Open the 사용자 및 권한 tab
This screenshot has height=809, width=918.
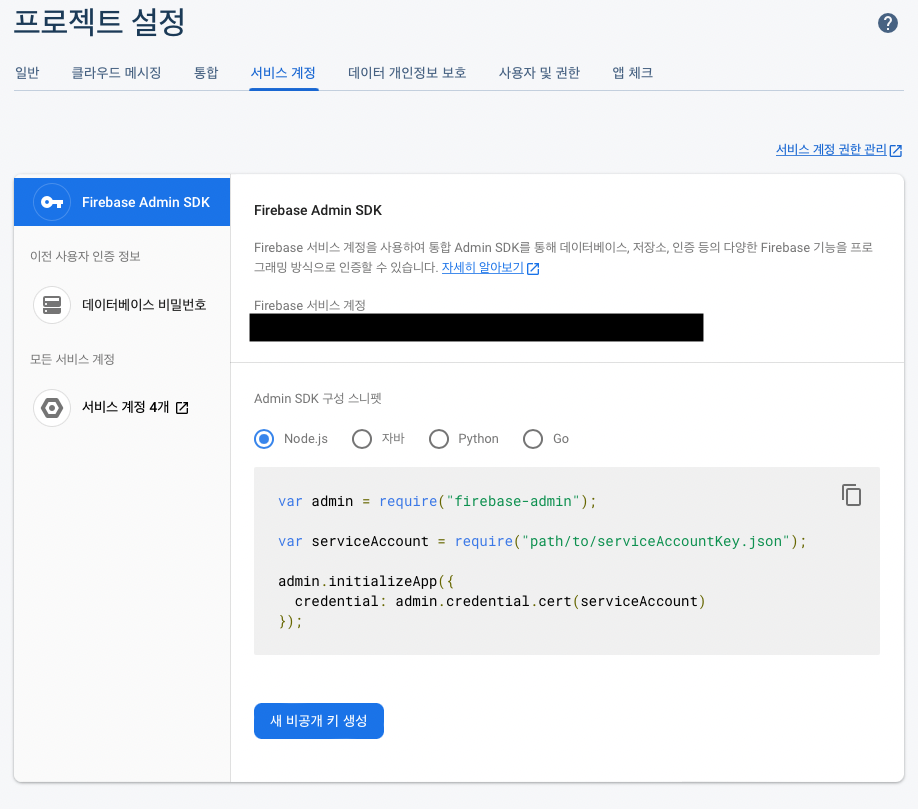click(539, 73)
